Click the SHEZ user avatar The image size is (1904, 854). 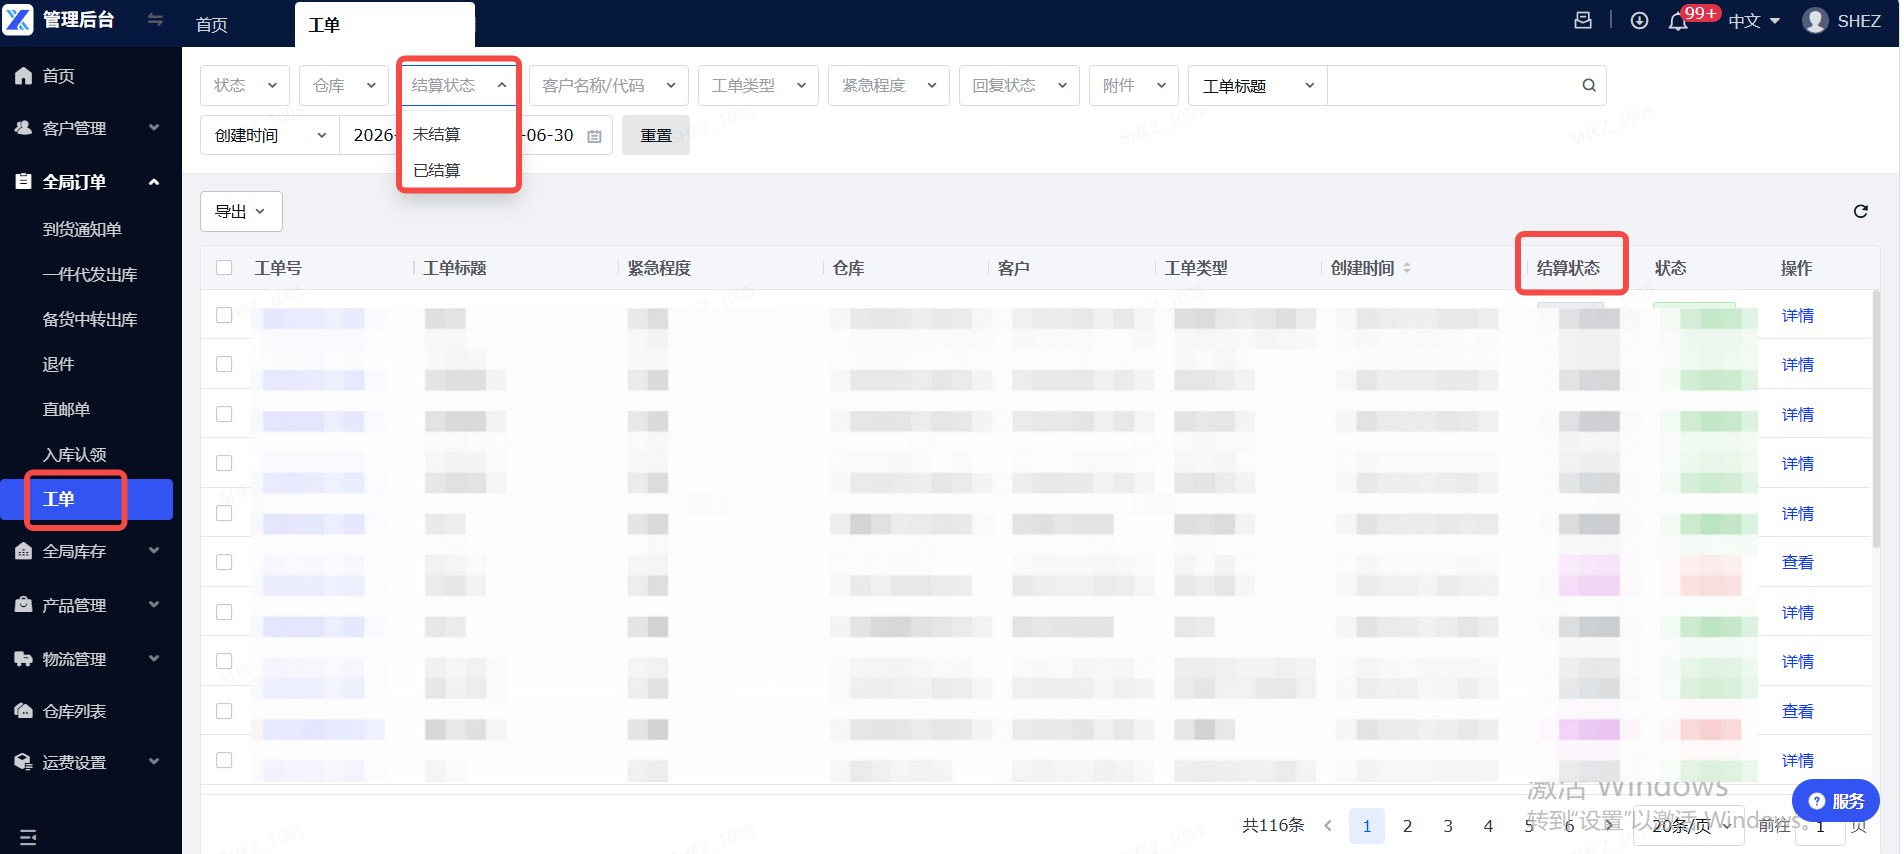click(x=1815, y=20)
